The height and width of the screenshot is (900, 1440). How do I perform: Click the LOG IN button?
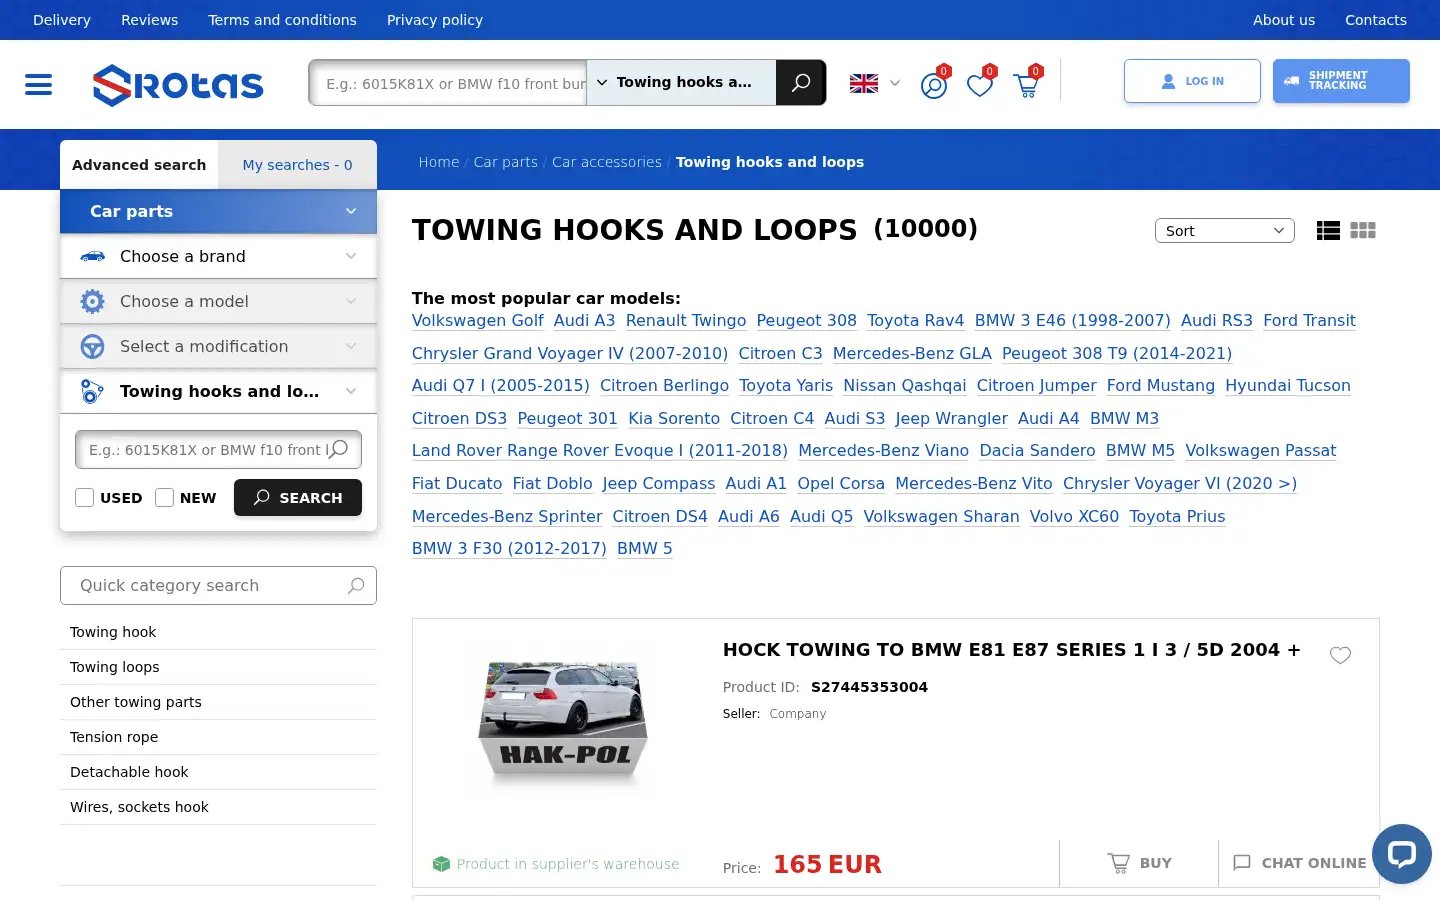(x=1192, y=81)
